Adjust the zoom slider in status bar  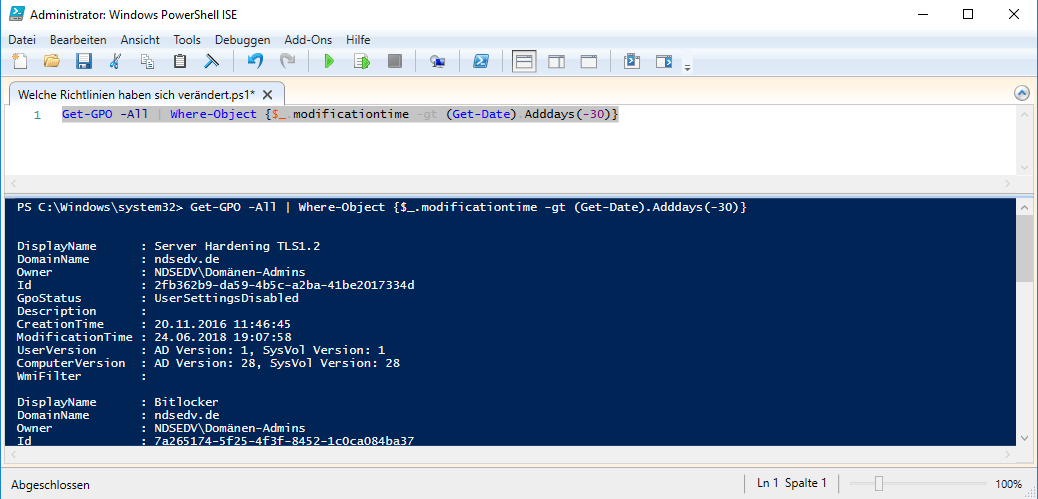tap(879, 484)
